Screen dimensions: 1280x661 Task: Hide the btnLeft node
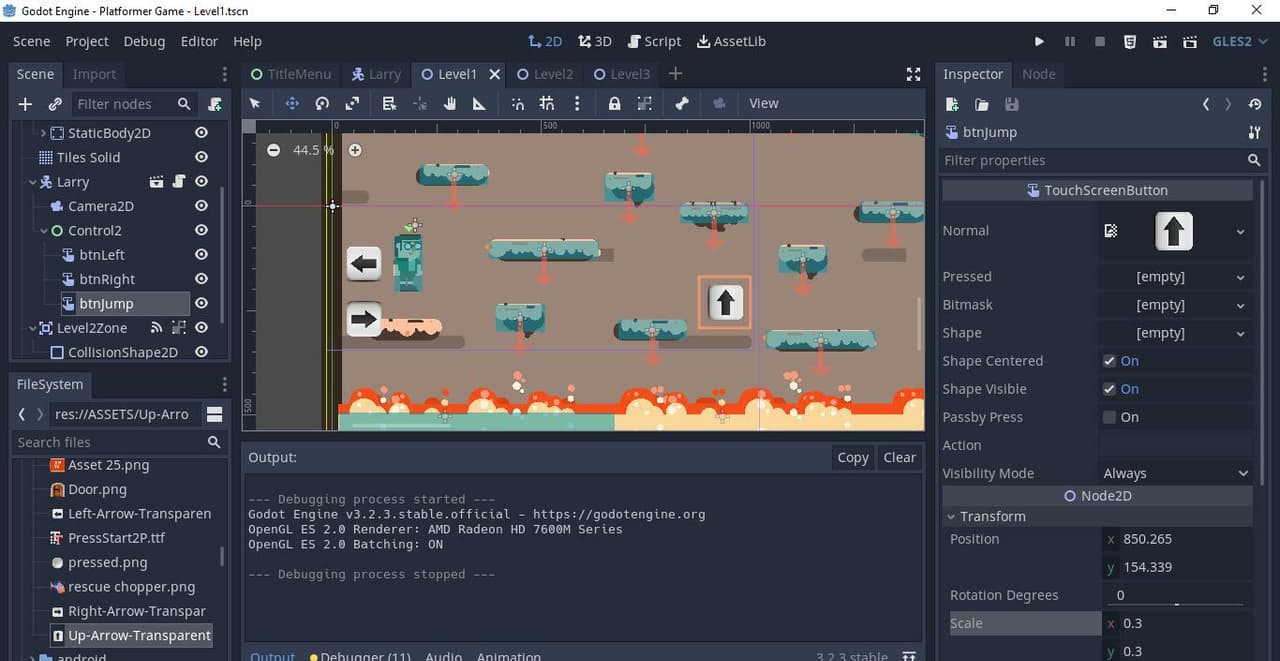(201, 254)
